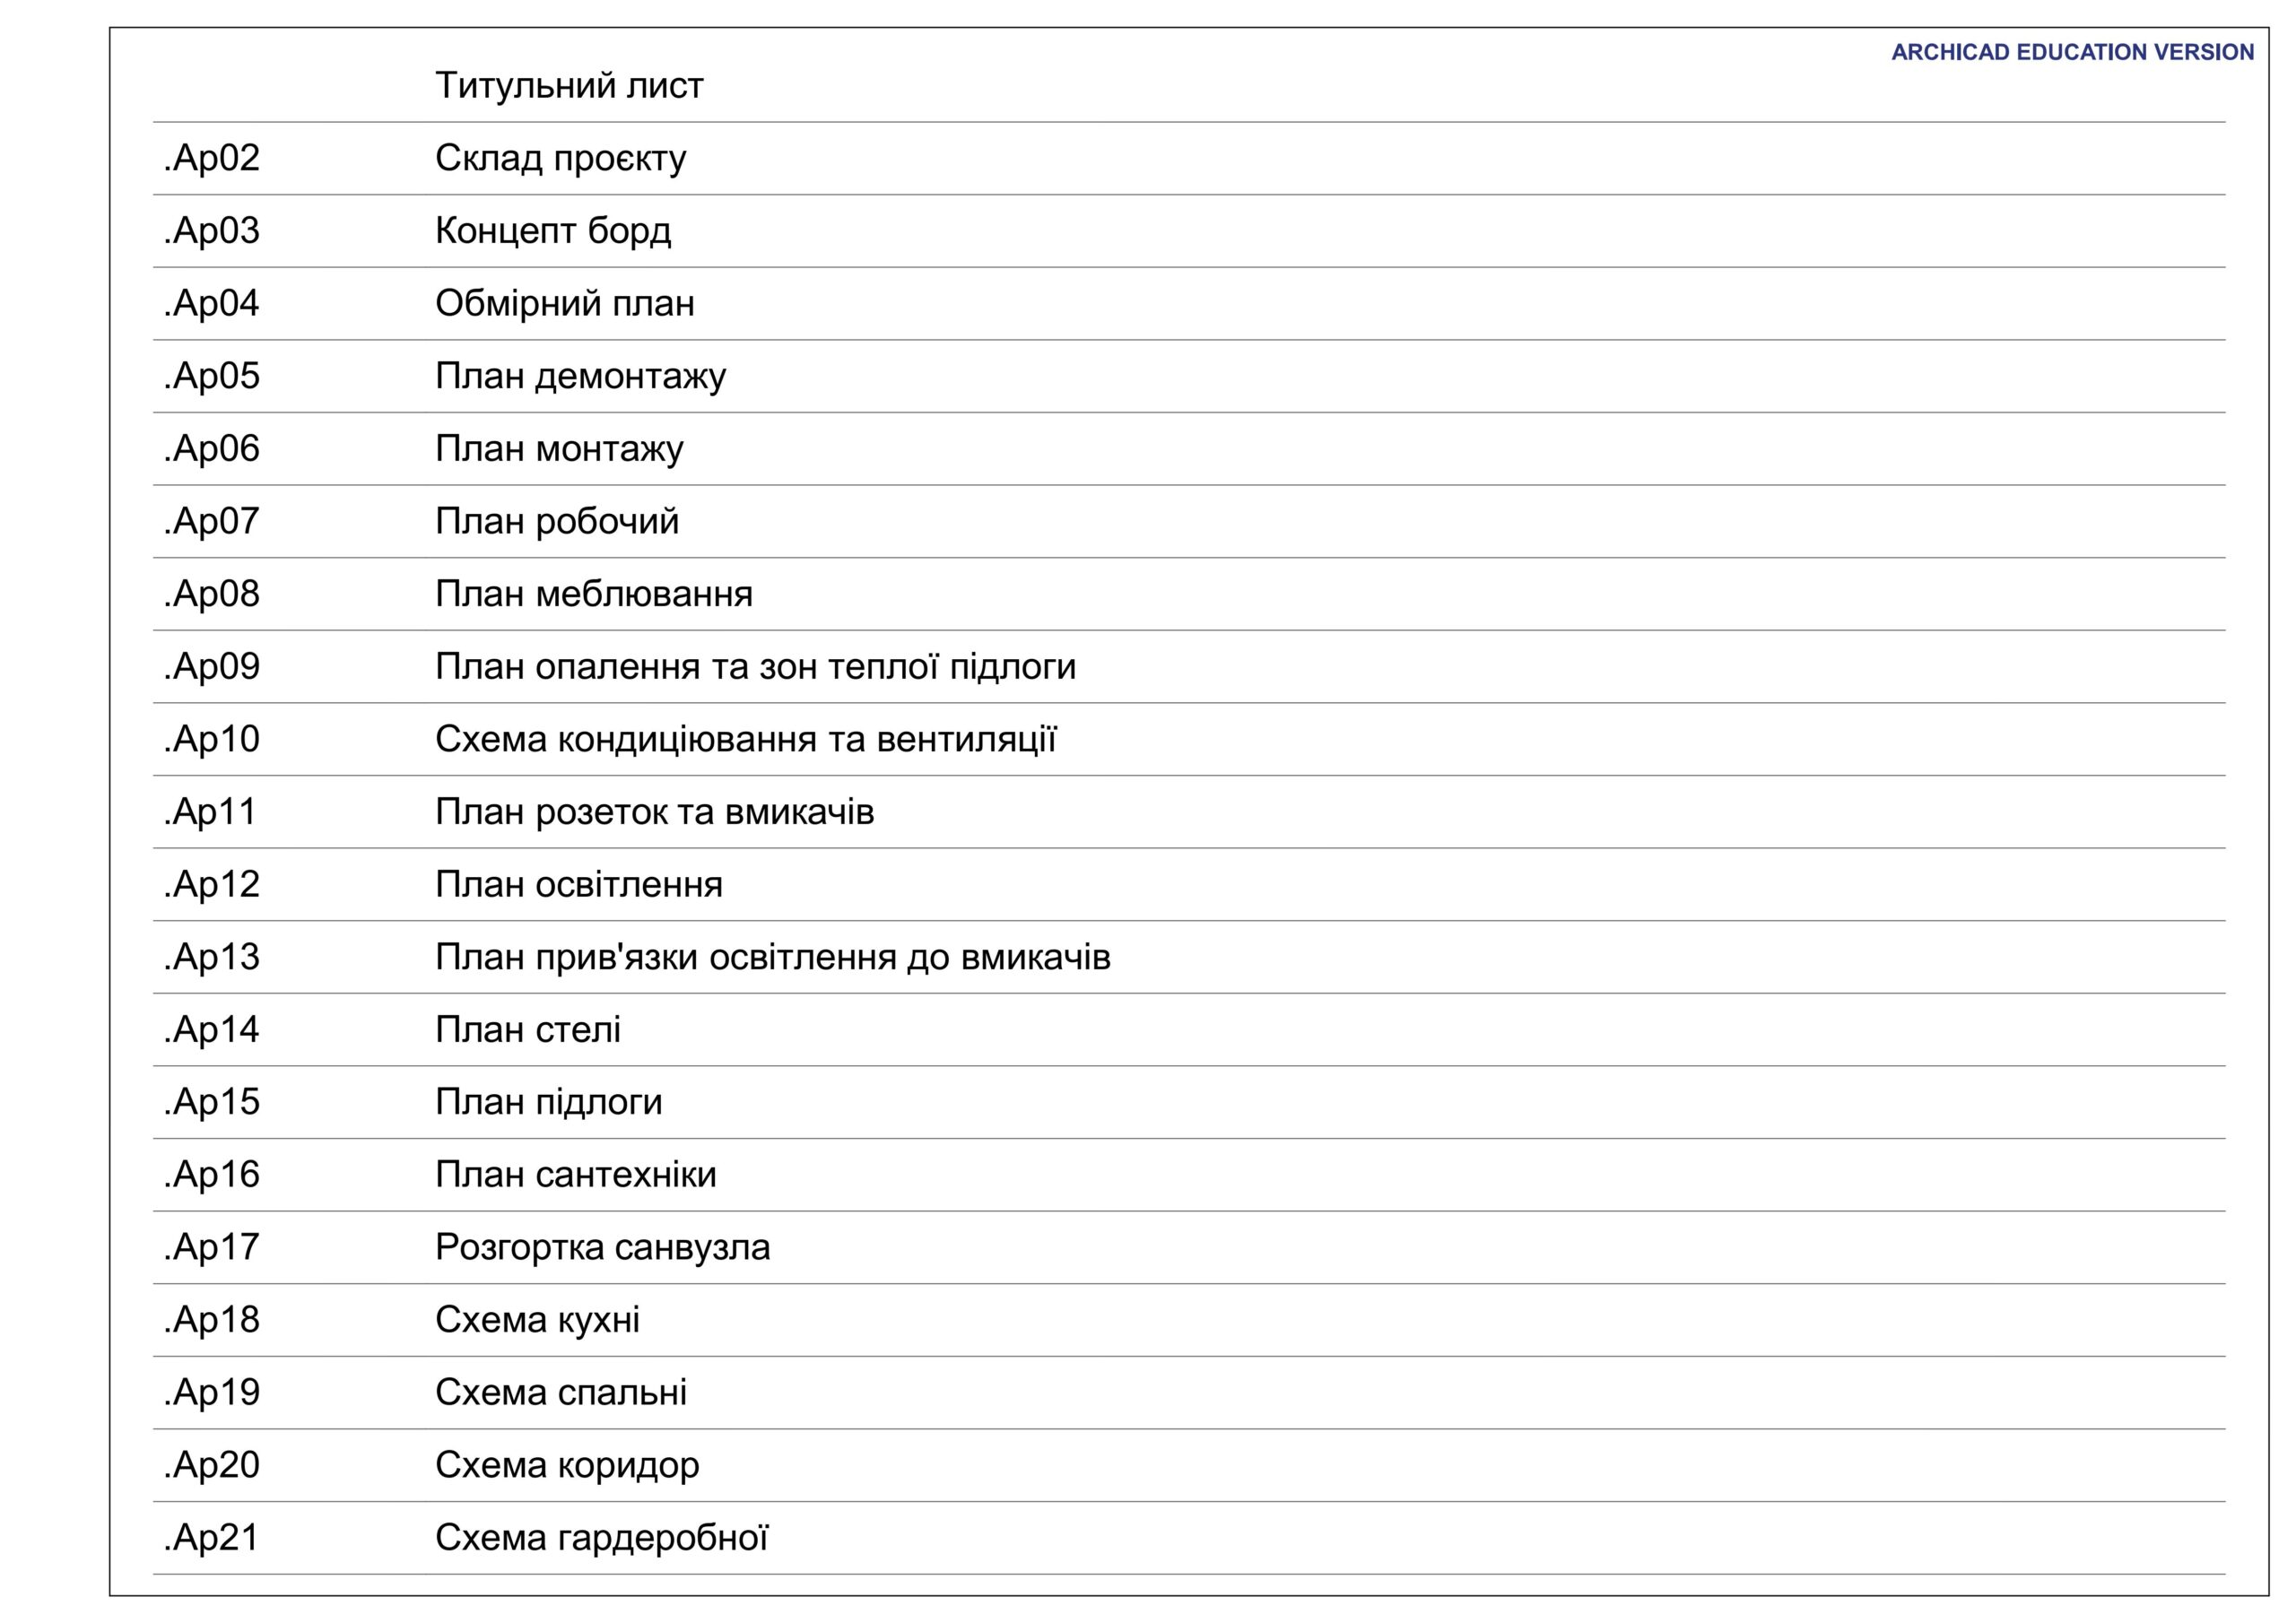The height and width of the screenshot is (1623, 2296).
Task: Click the ARCHICAD EDUCATION VERSION watermark
Action: pos(2072,53)
